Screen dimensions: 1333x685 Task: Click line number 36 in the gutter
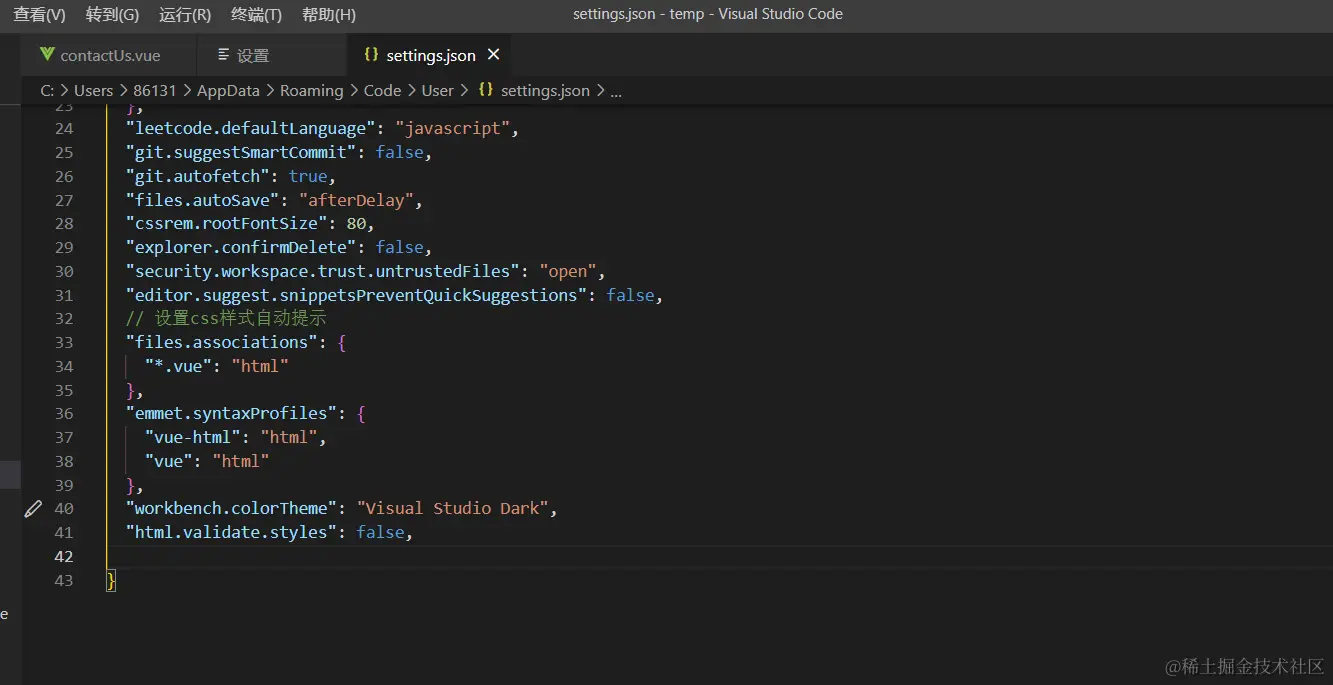[64, 413]
